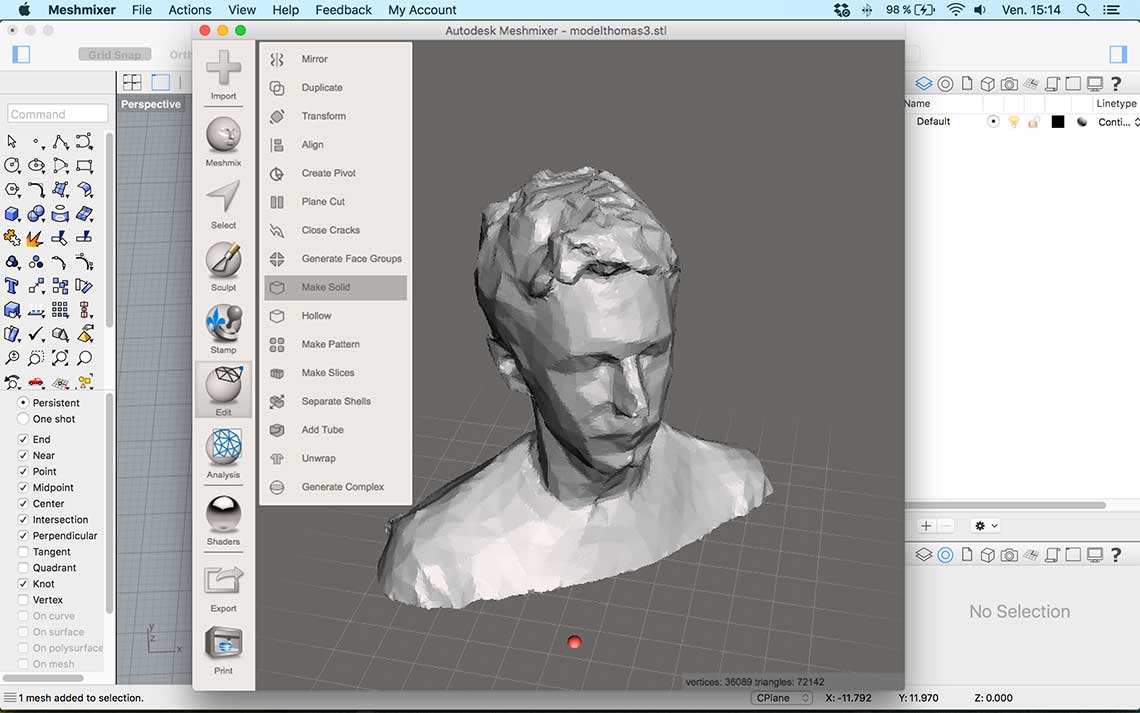Open the Actions menu in the menu bar
Image resolution: width=1140 pixels, height=713 pixels.
(x=190, y=9)
